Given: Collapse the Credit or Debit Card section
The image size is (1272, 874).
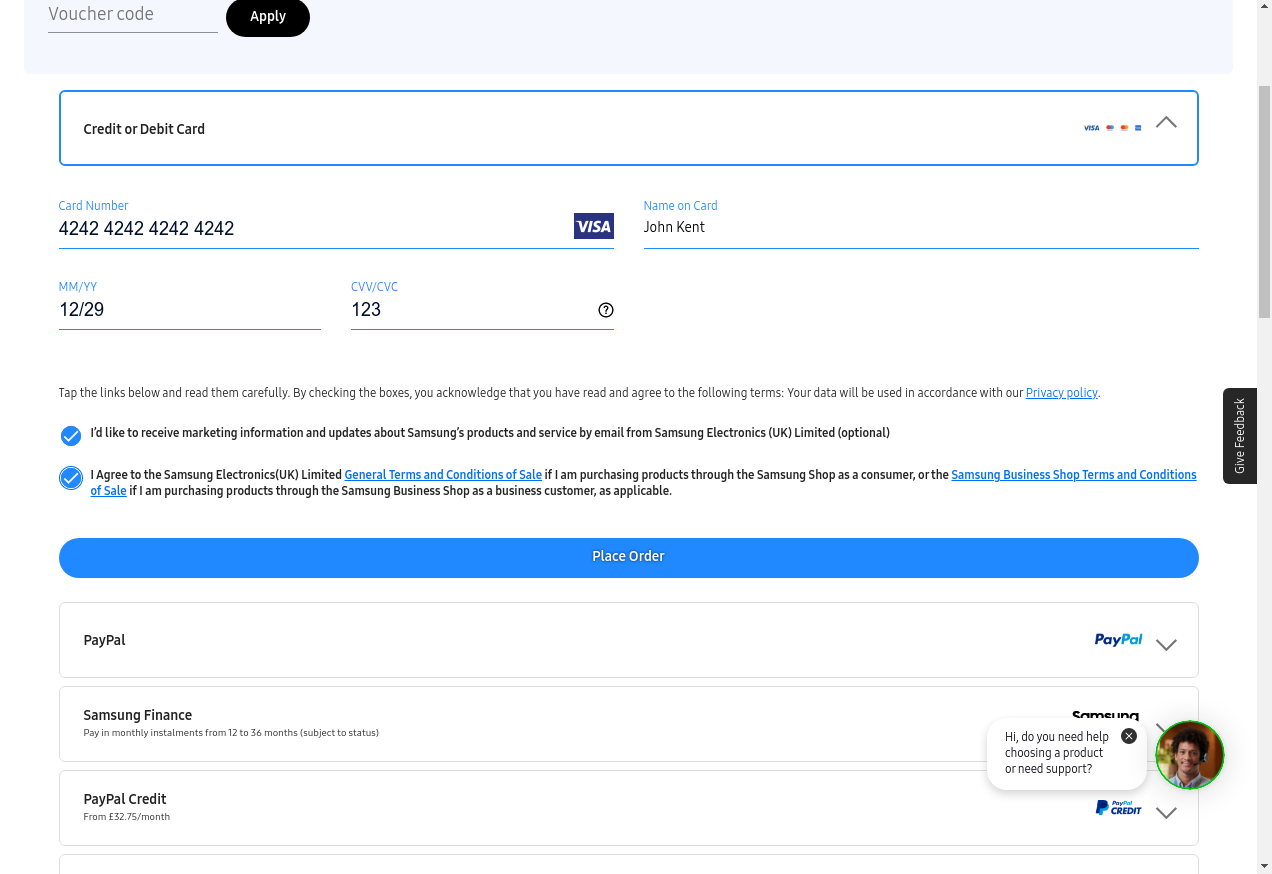Looking at the screenshot, I should (1166, 123).
